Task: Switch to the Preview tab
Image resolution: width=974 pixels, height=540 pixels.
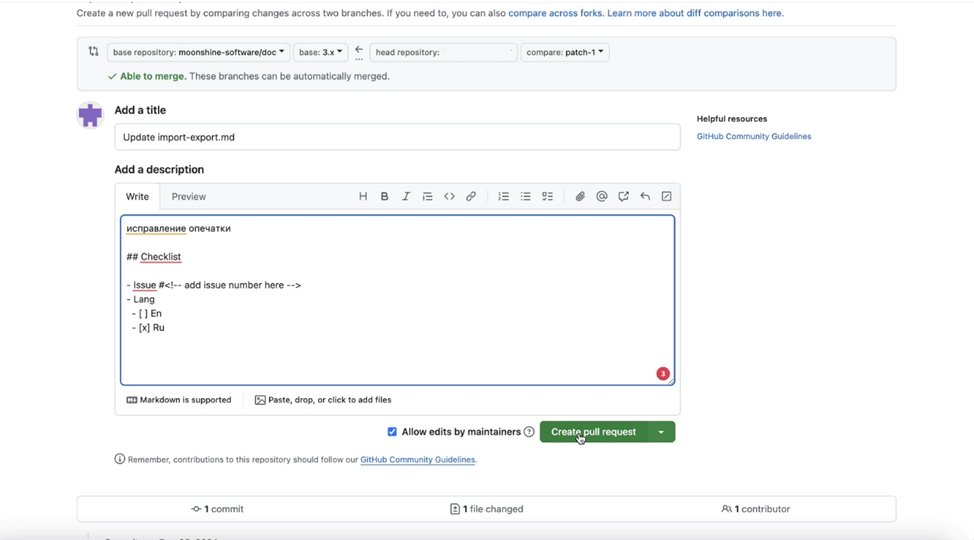Action: 189,196
